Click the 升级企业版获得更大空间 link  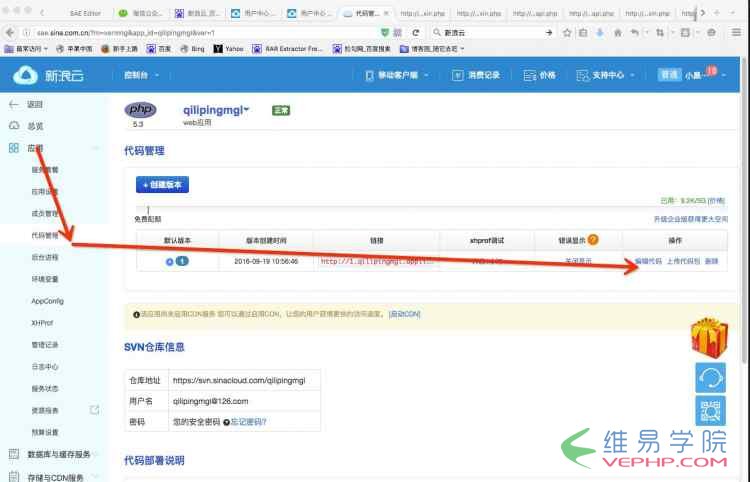tap(691, 219)
